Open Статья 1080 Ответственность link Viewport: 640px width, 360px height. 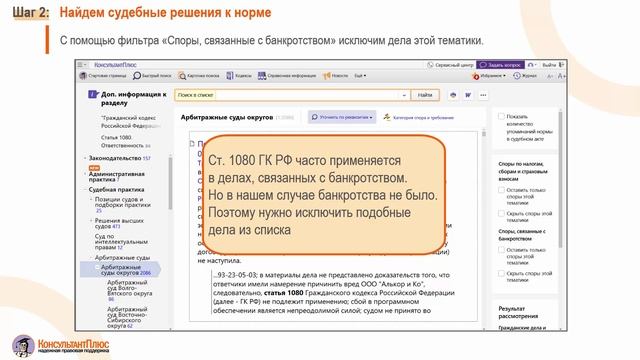click(x=126, y=141)
